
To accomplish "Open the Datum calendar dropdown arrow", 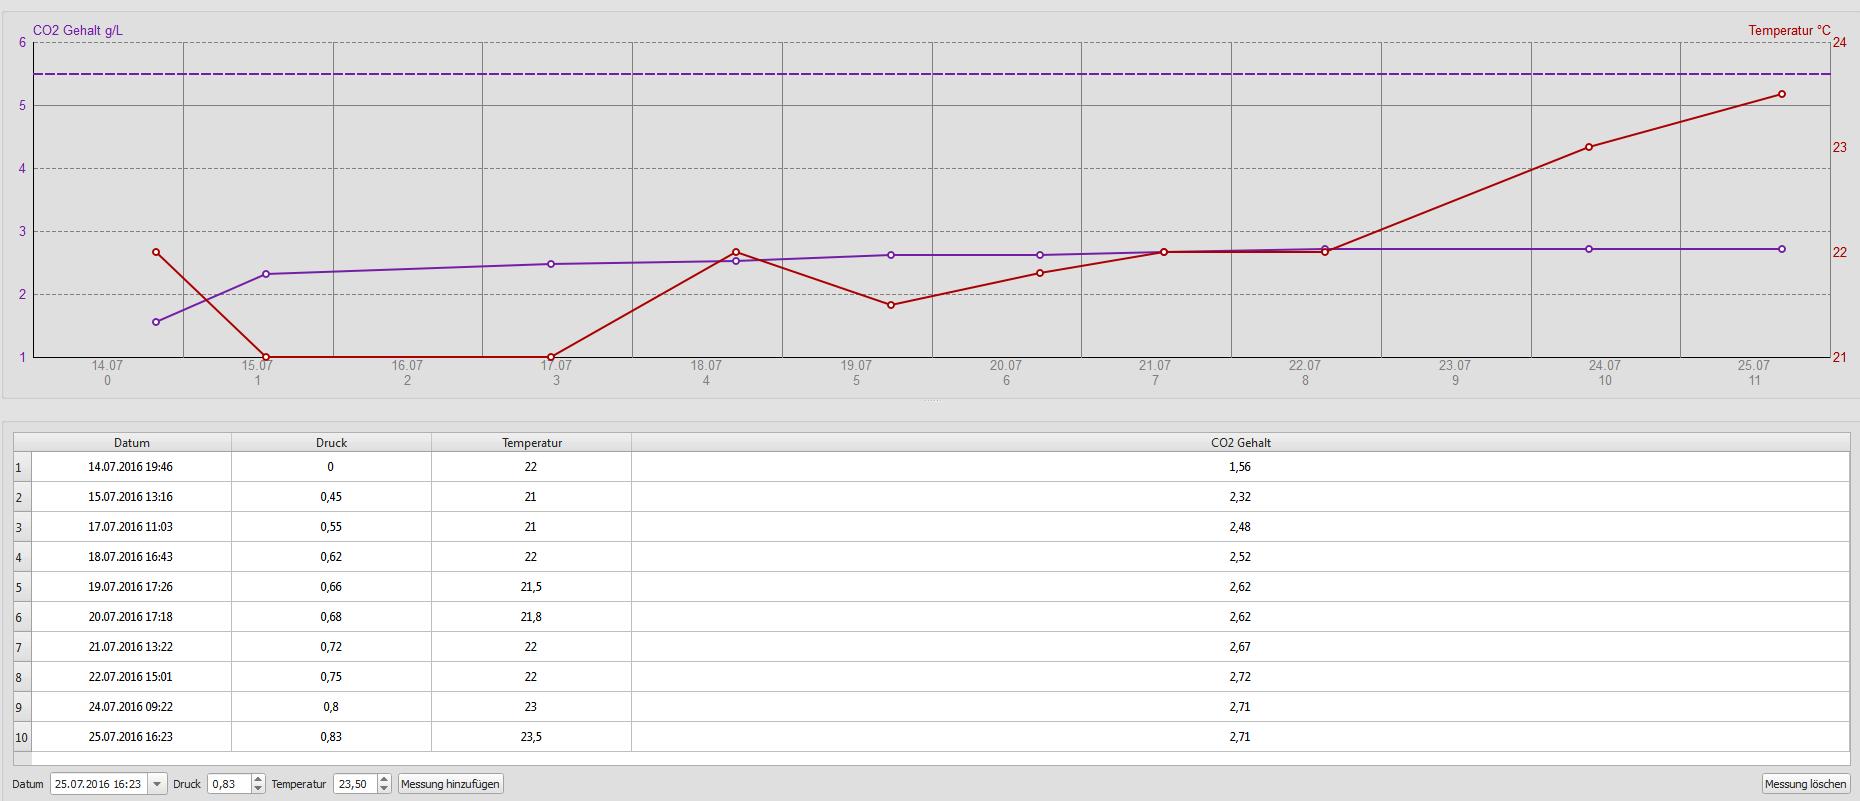I will click(x=157, y=784).
